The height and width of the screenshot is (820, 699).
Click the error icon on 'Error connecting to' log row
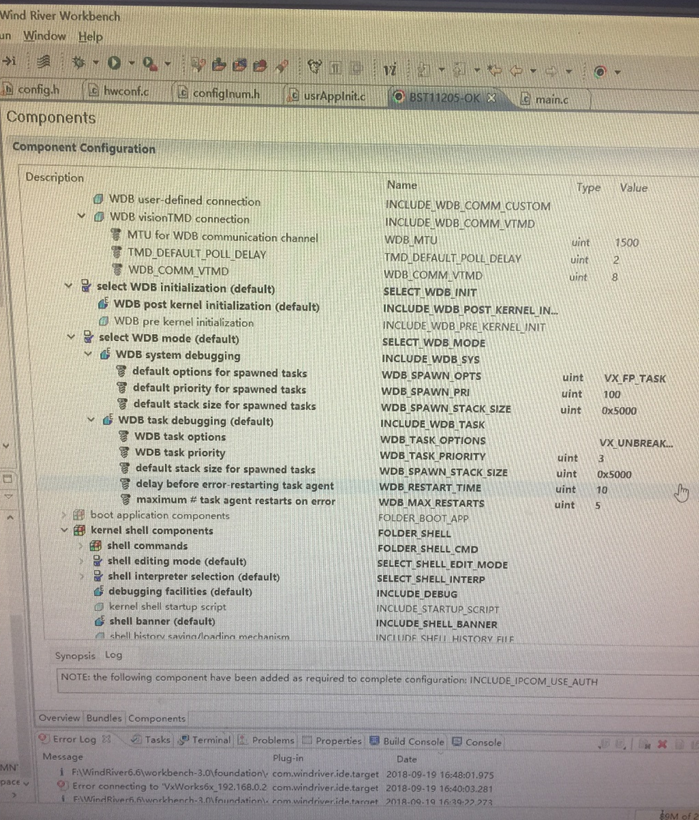click(62, 785)
